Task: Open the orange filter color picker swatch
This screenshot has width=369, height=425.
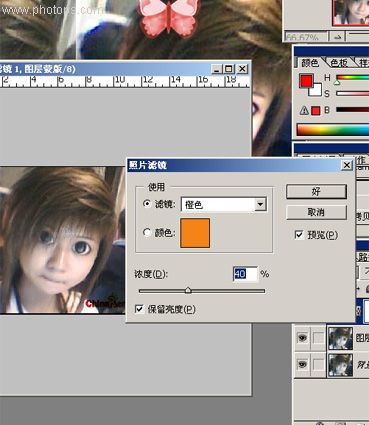Action: 195,233
